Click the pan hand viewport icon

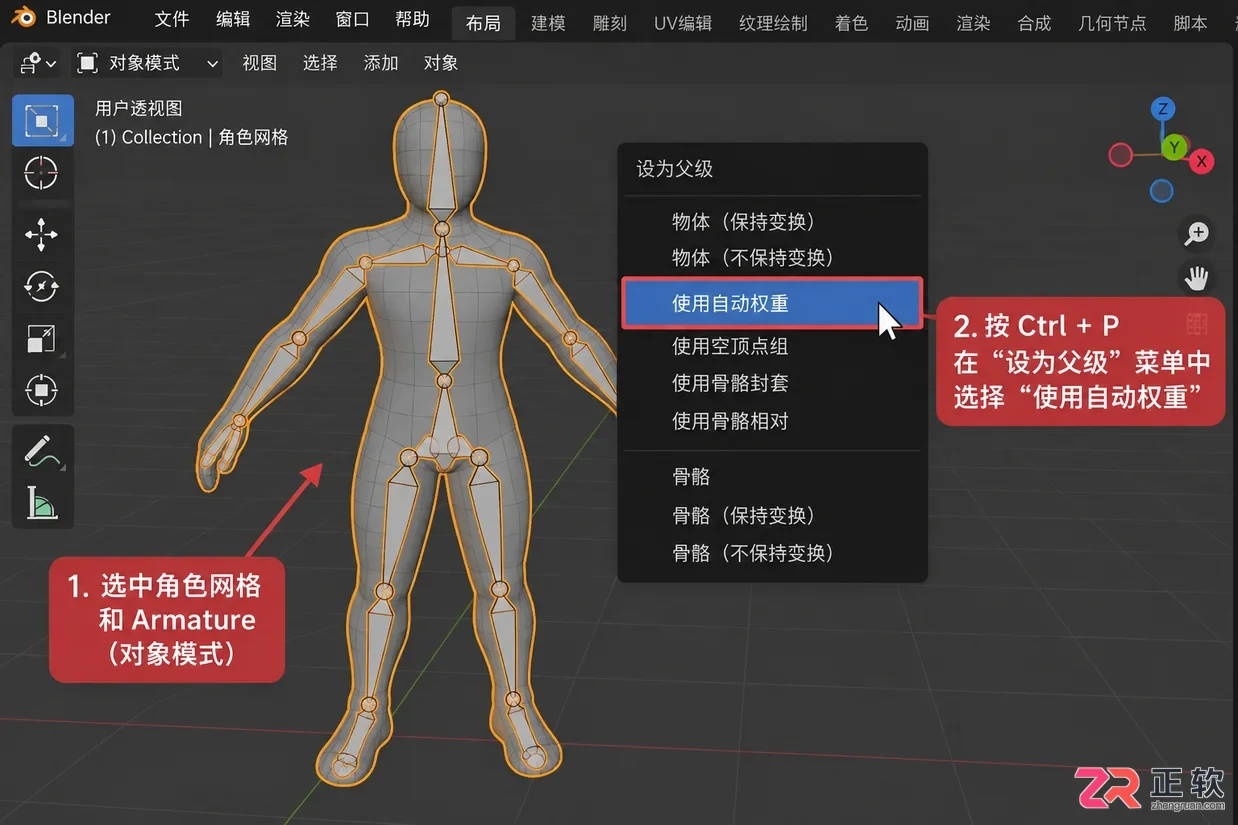(1197, 279)
